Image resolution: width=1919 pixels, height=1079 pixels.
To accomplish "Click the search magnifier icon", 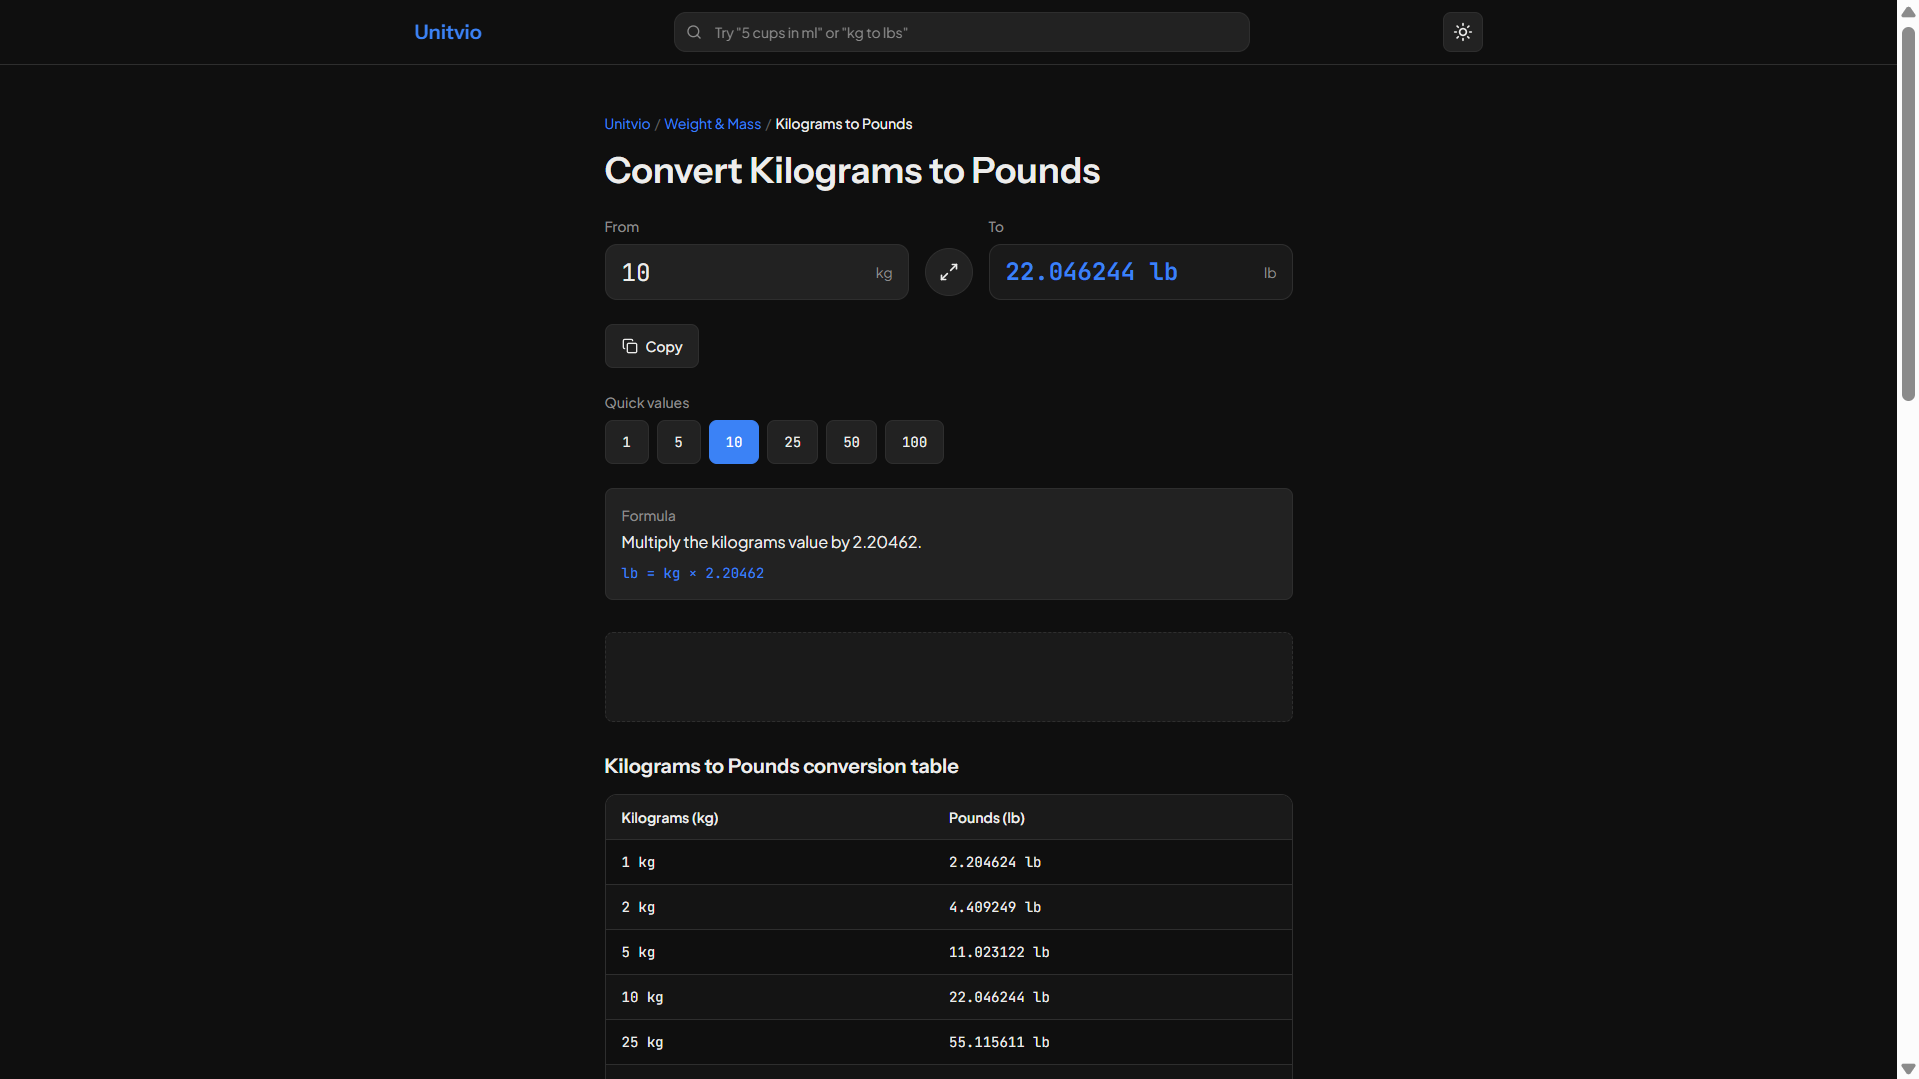I will [x=694, y=32].
